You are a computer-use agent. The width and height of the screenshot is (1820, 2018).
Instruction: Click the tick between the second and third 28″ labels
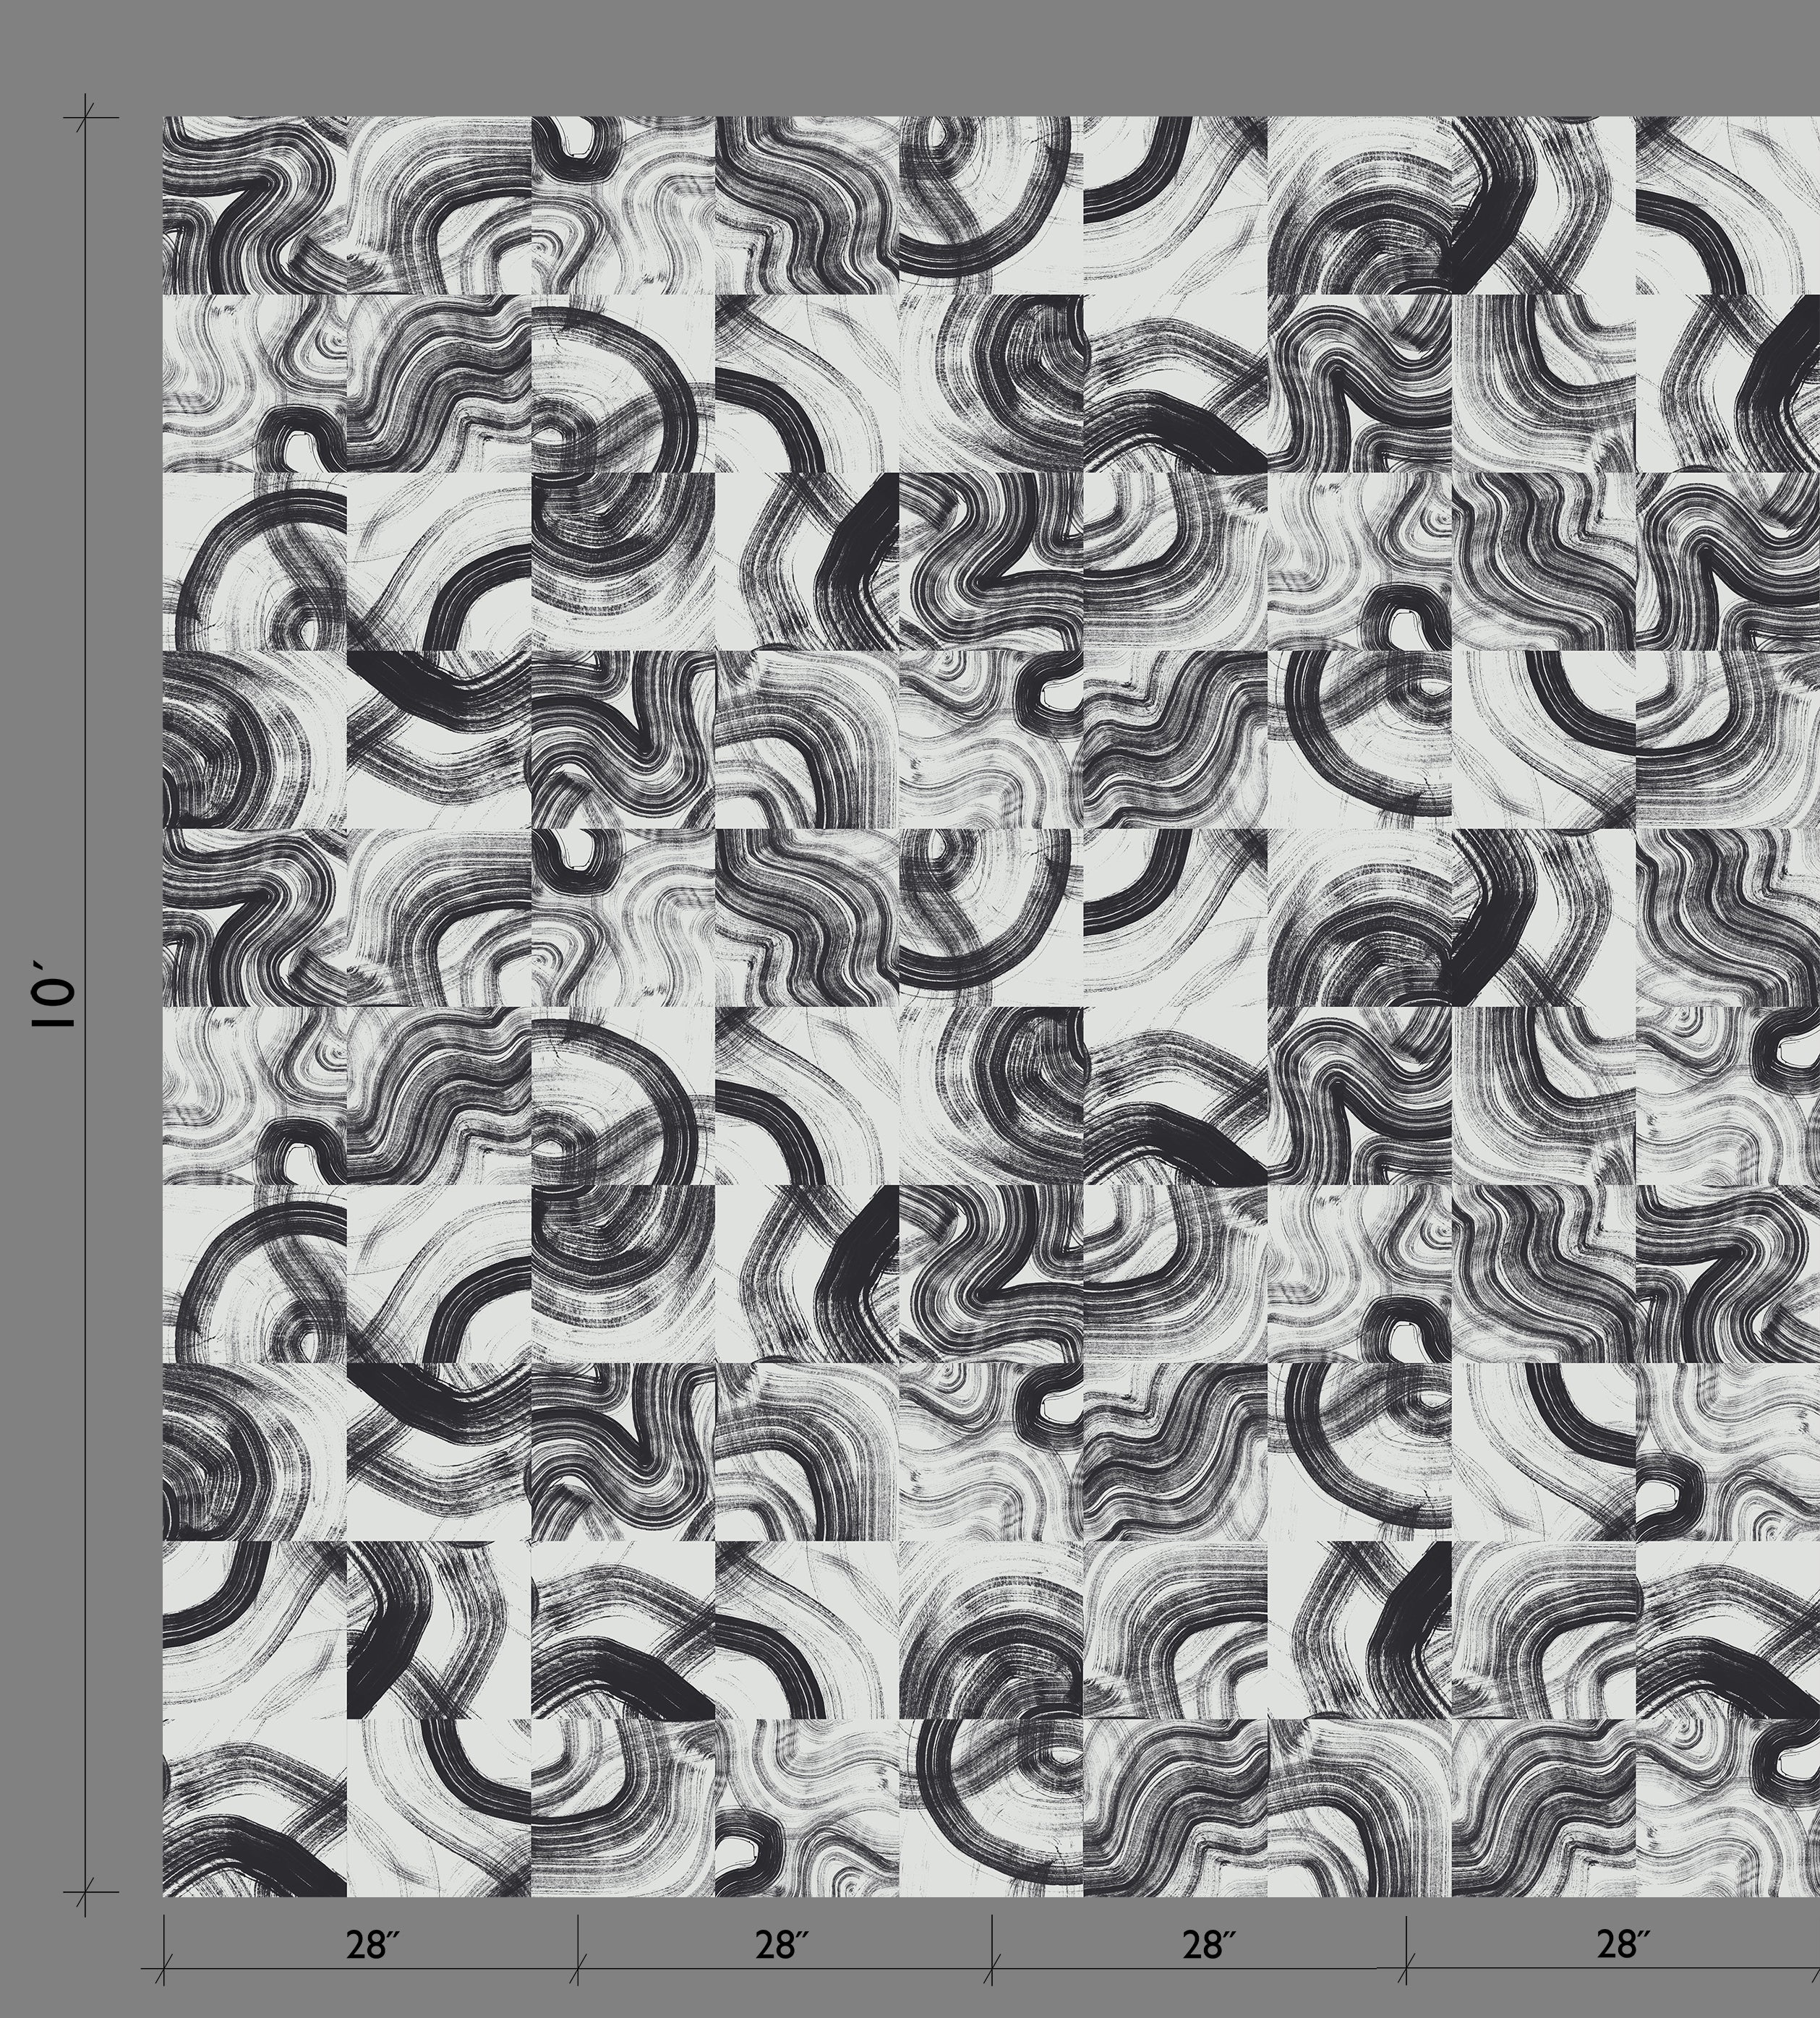(992, 1969)
